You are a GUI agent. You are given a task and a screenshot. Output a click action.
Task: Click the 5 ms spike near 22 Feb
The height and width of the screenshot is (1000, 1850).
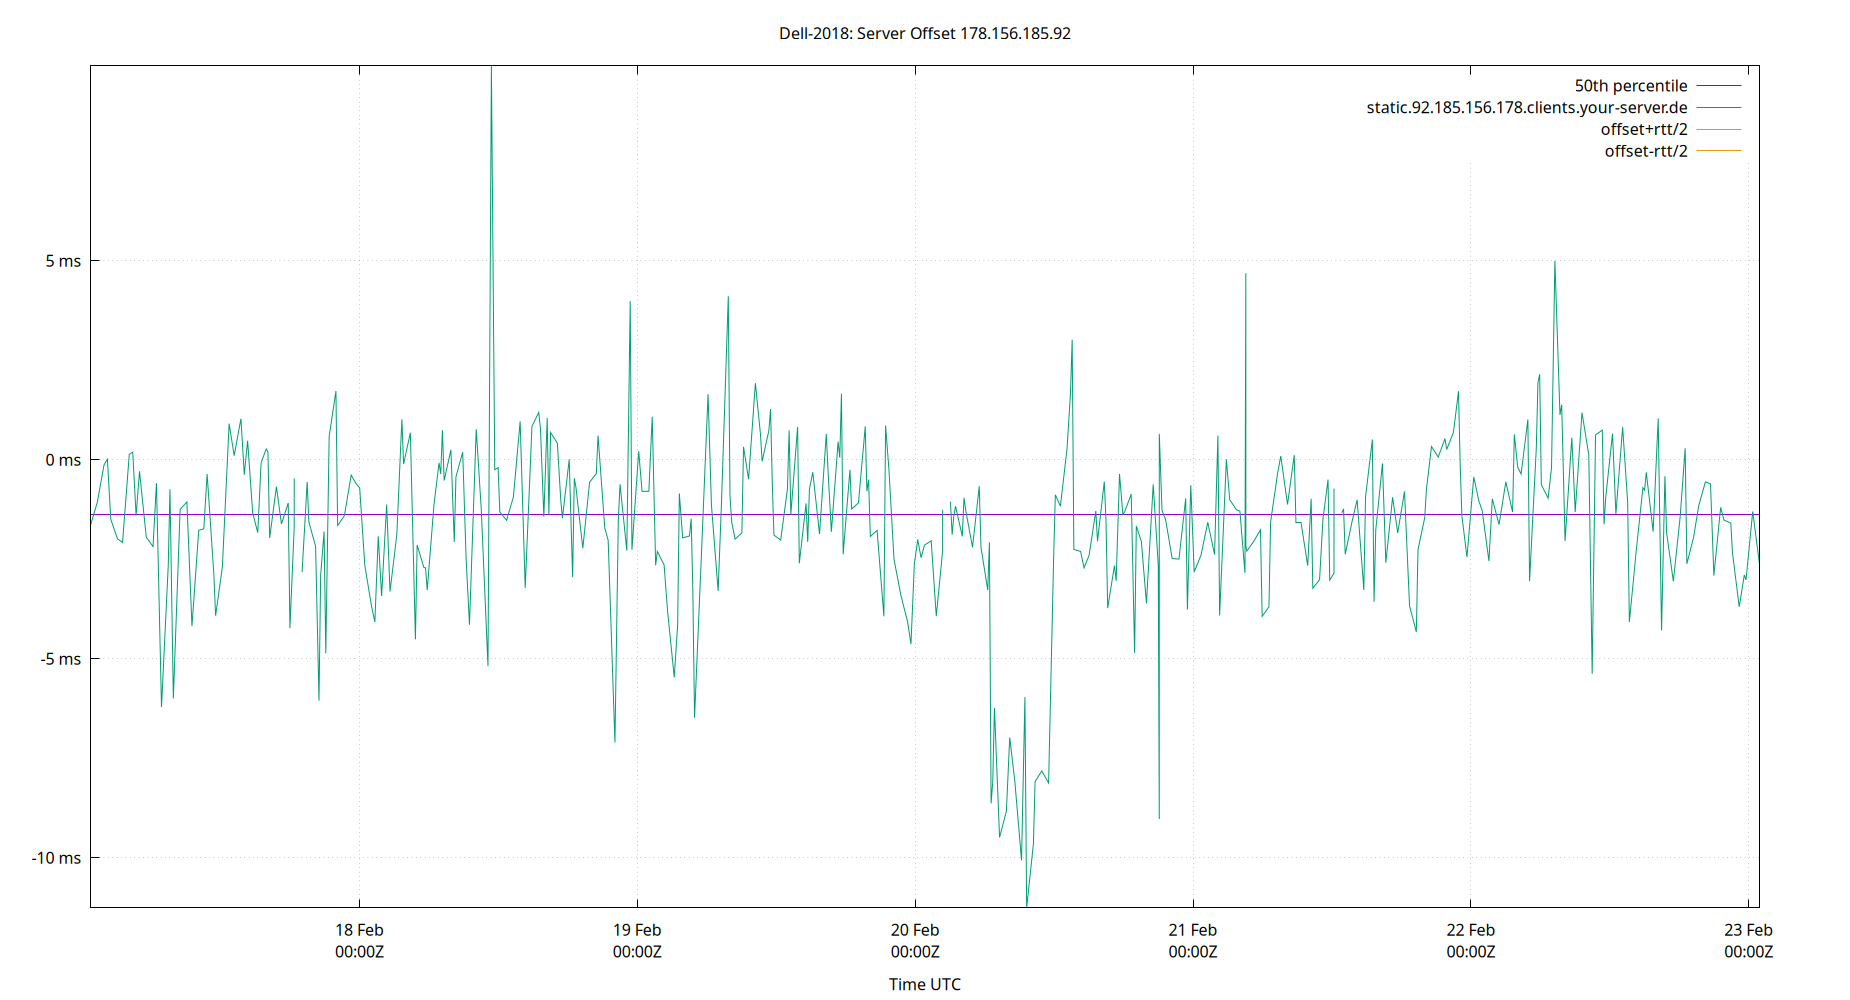(x=1554, y=262)
